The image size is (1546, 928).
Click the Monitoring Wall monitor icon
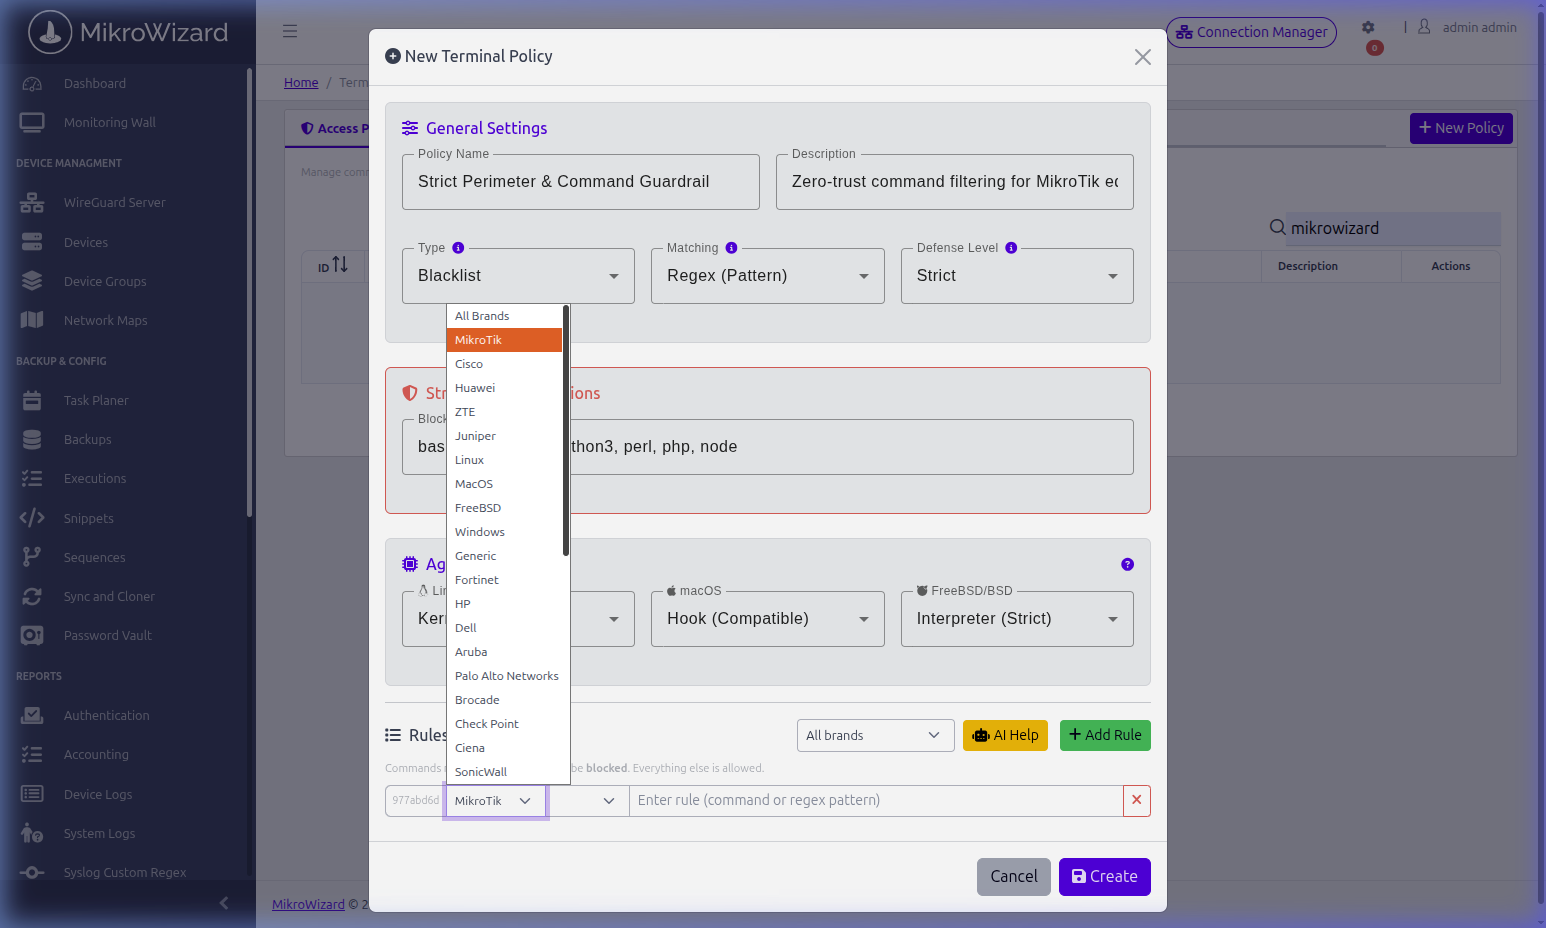click(x=32, y=123)
